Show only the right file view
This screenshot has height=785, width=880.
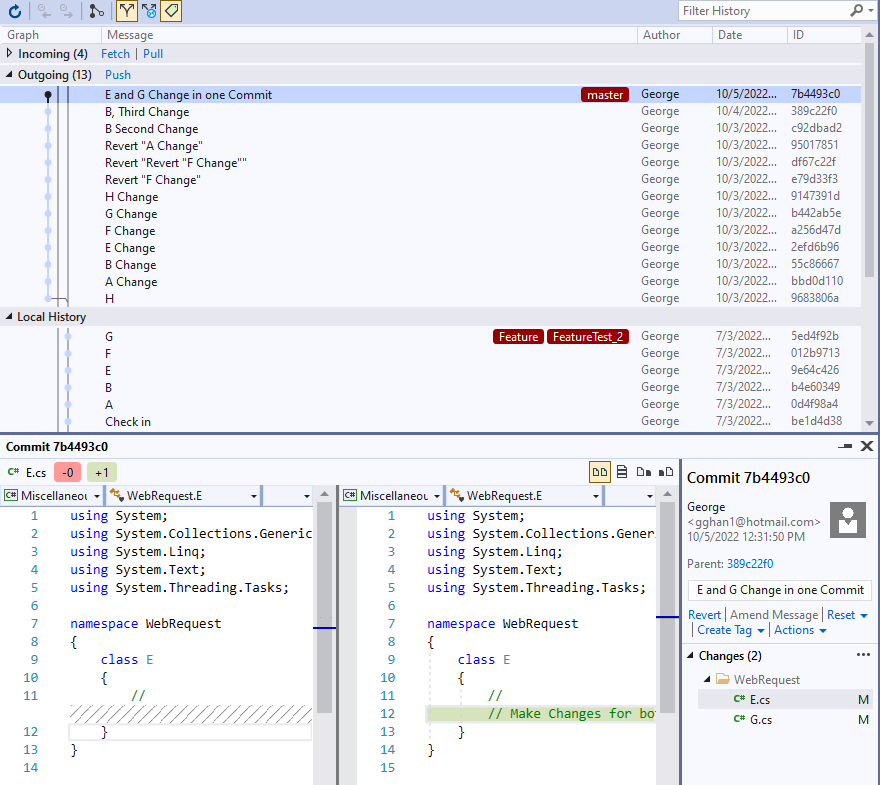coord(664,471)
